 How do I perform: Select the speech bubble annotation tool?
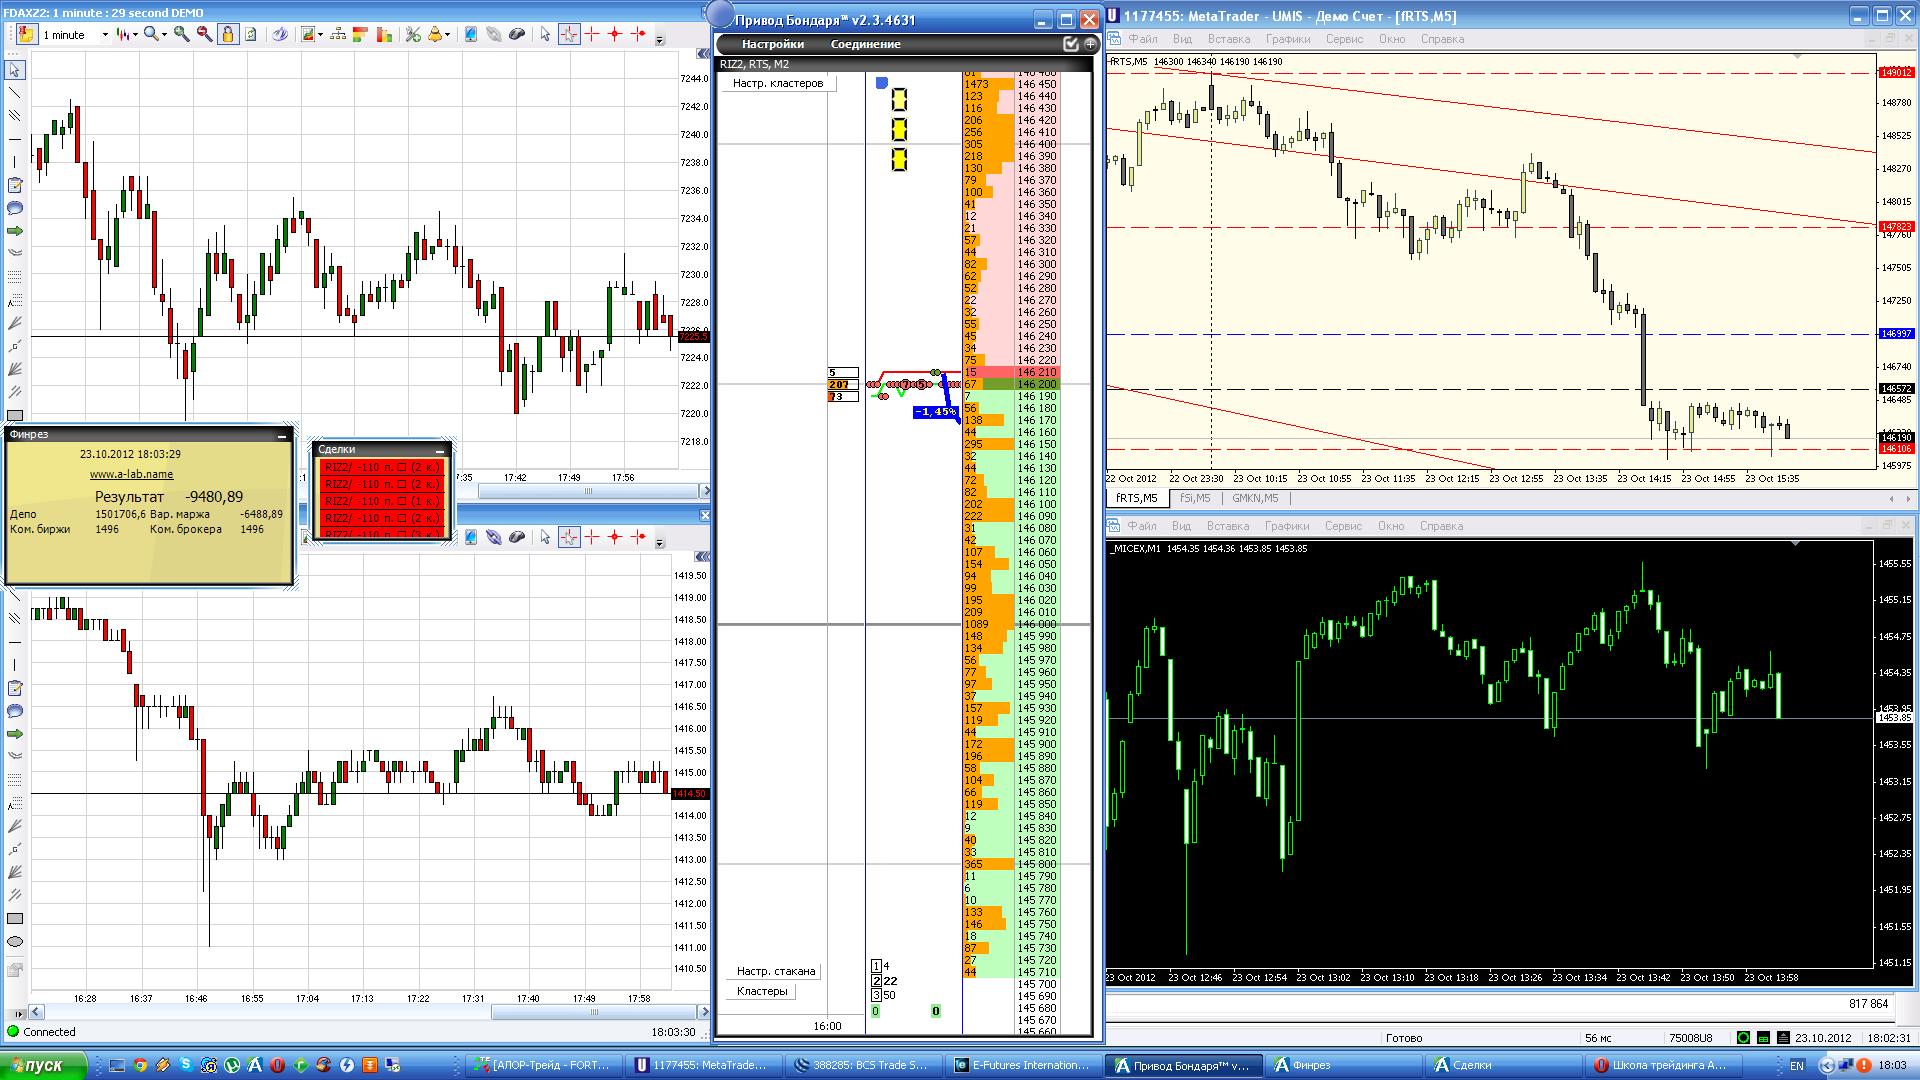[x=15, y=208]
